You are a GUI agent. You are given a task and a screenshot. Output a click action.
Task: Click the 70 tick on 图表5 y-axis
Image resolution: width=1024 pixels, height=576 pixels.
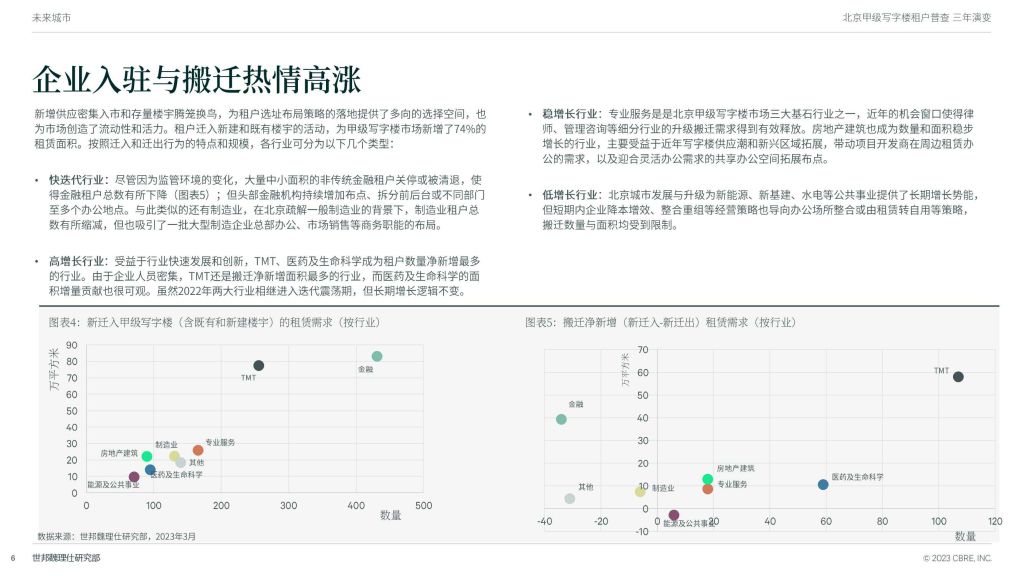point(643,350)
